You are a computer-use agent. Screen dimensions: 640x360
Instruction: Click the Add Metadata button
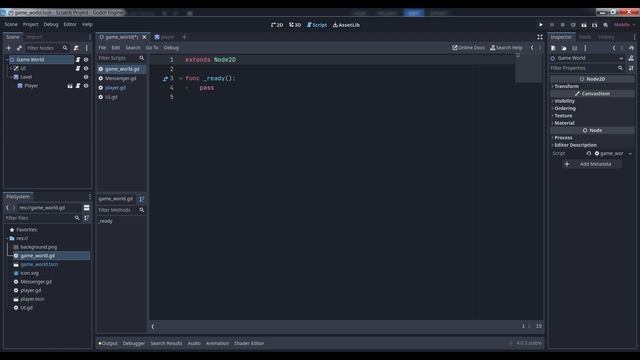click(591, 164)
